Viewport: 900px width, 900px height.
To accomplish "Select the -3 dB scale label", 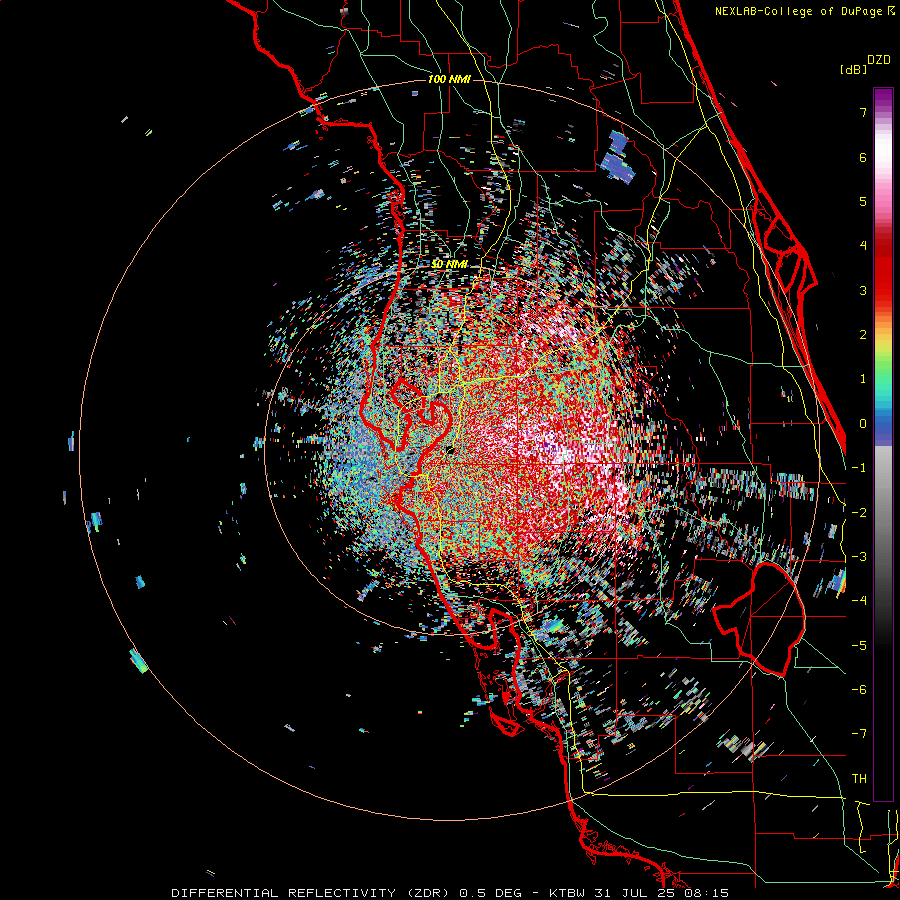I will [859, 557].
